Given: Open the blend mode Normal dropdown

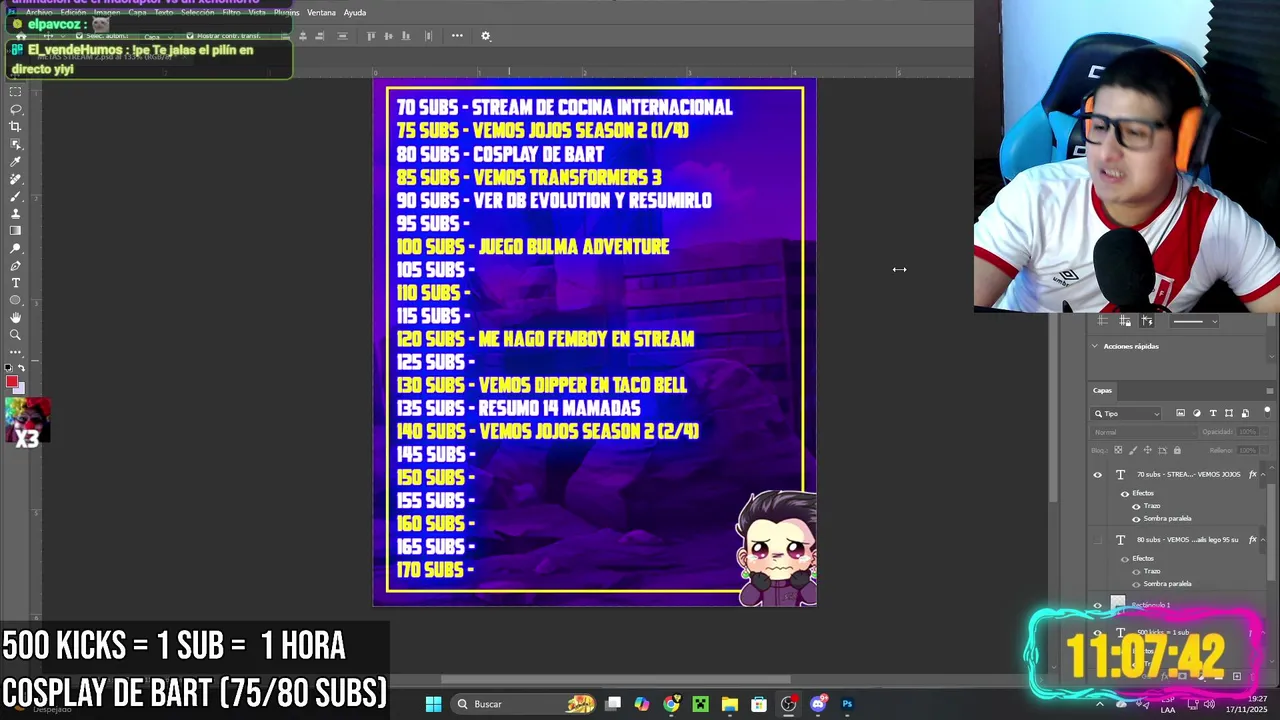Looking at the screenshot, I should [1143, 432].
